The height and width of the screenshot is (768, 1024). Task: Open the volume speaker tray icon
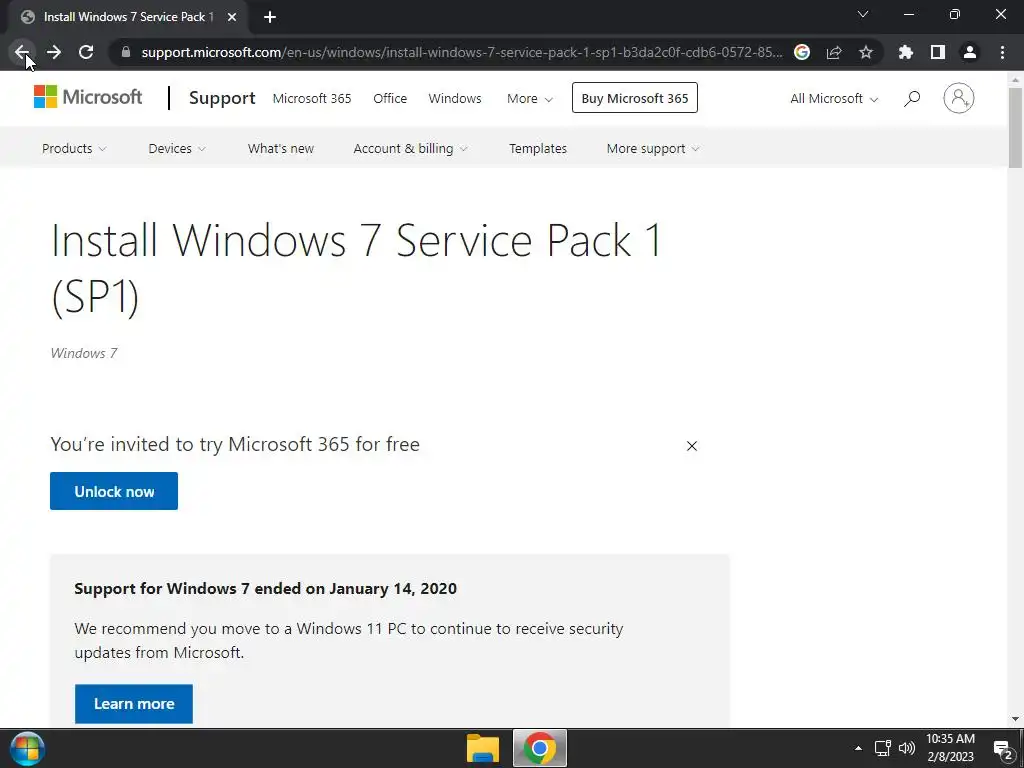907,748
